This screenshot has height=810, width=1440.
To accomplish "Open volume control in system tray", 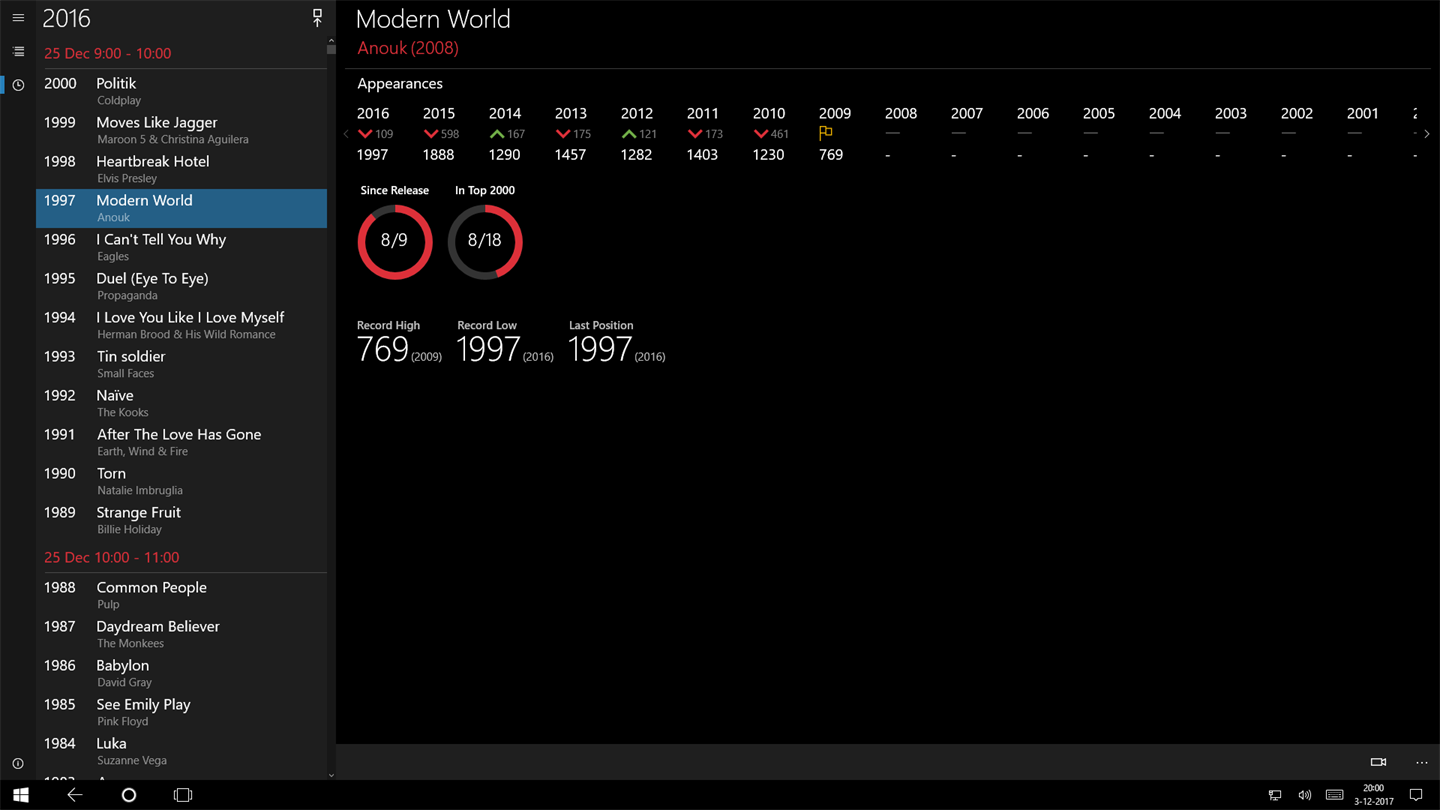I will pos(1304,795).
